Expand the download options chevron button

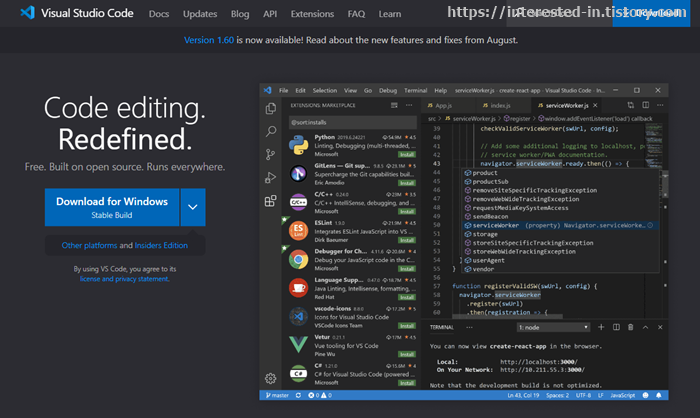pos(193,207)
